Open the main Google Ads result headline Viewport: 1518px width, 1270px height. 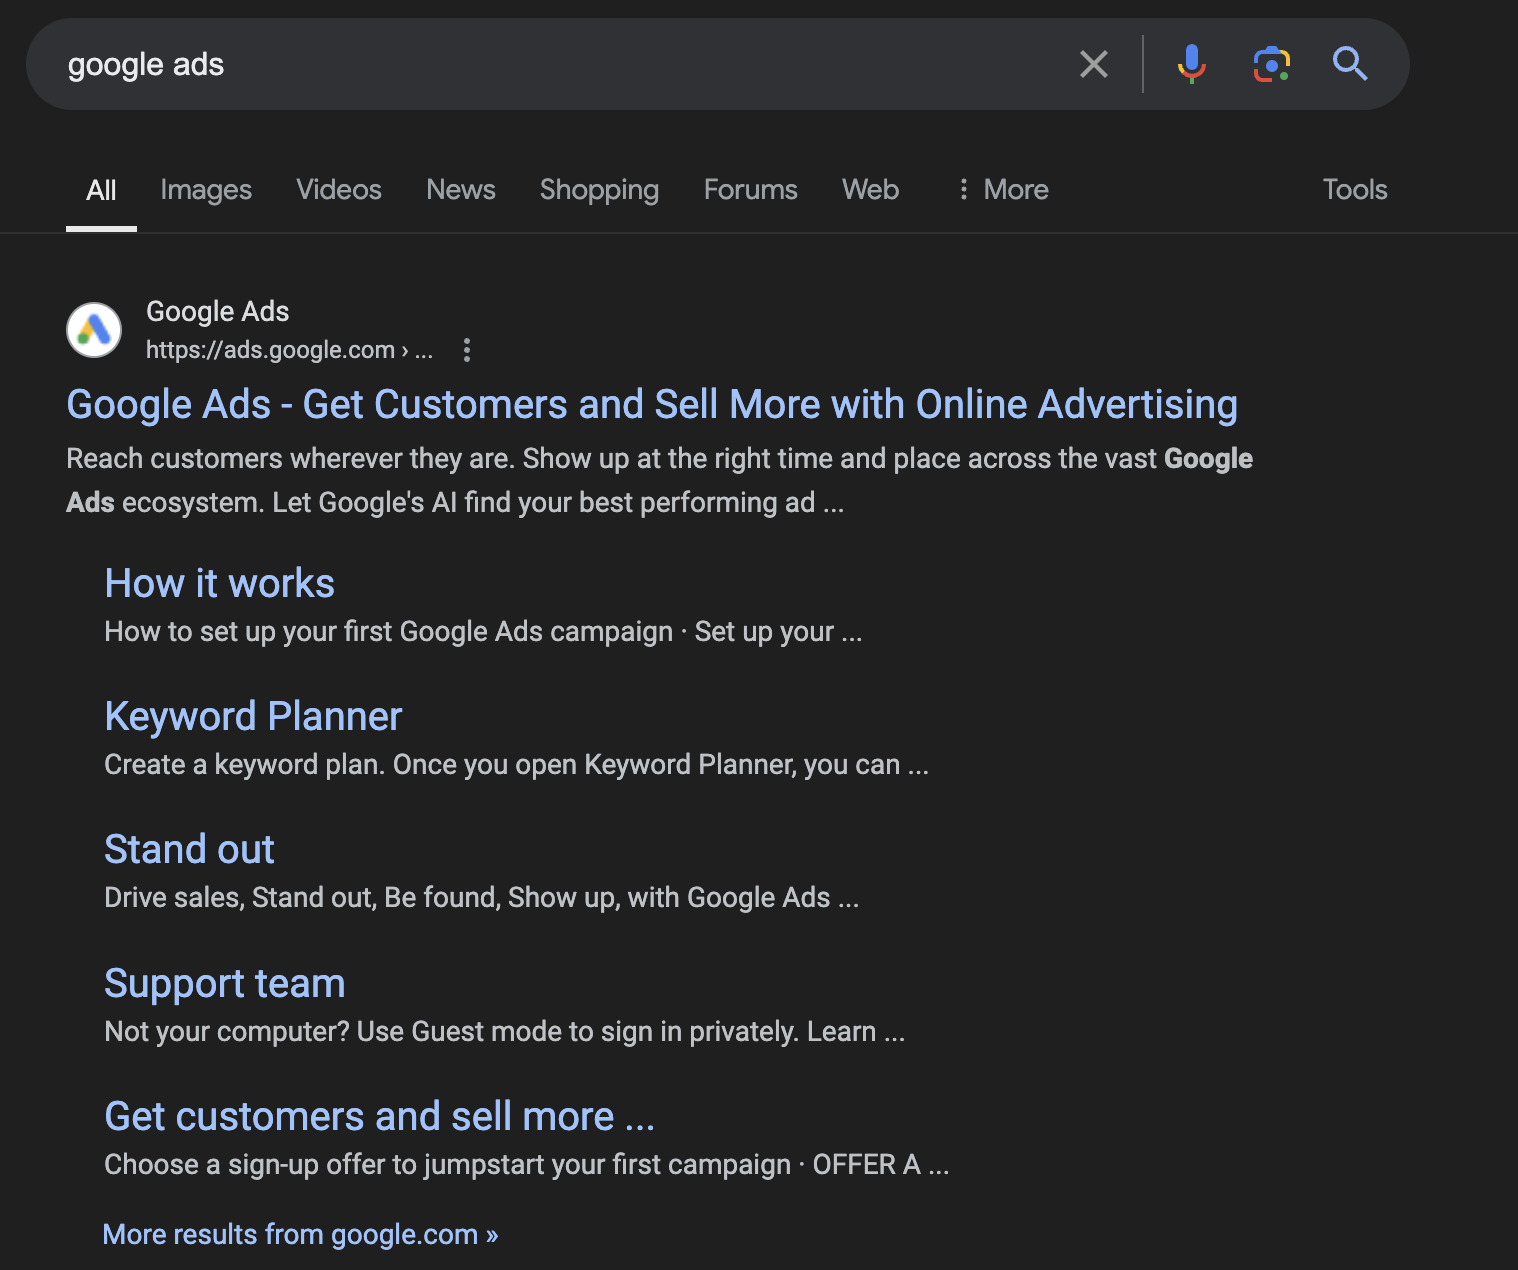pyautogui.click(x=652, y=405)
